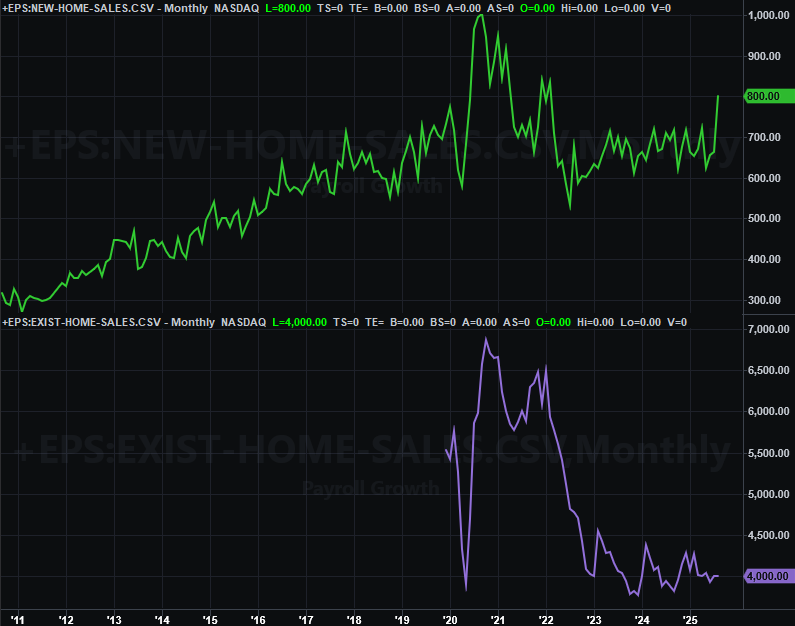Click the V=0 volume field in lower header
Image resolution: width=795 pixels, height=626 pixels.
coord(677,322)
